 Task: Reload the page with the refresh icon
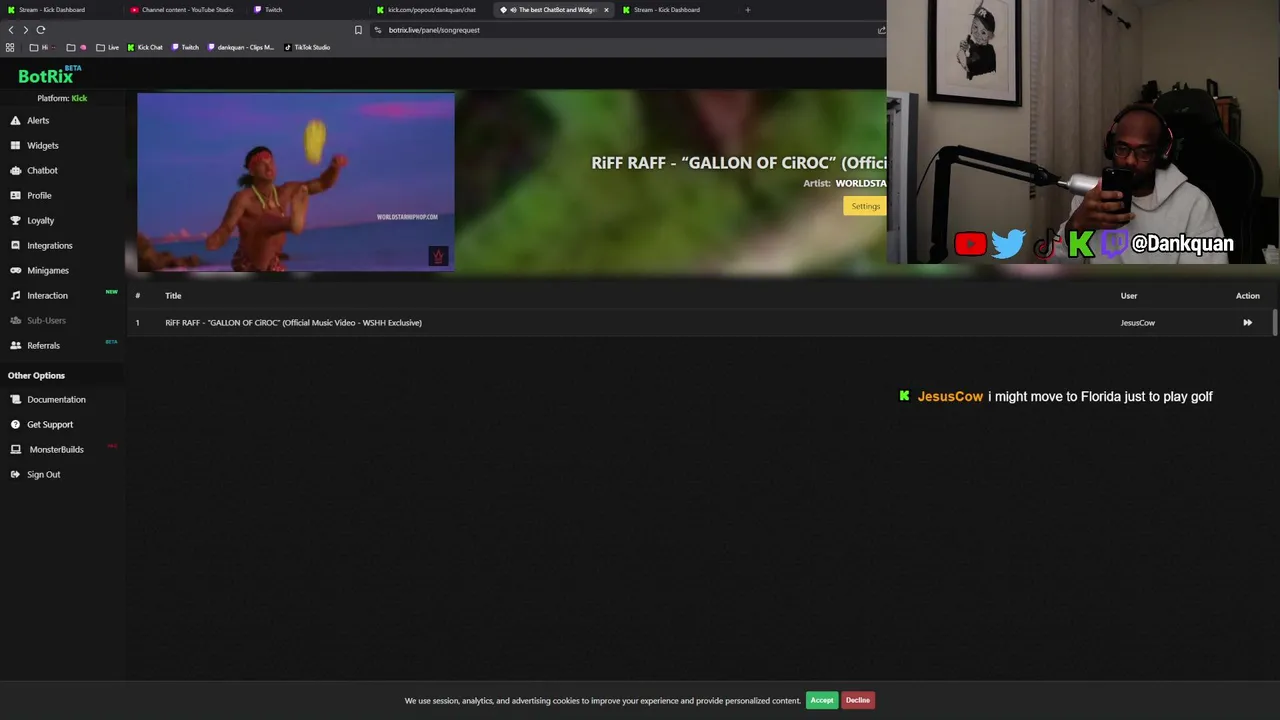40,30
